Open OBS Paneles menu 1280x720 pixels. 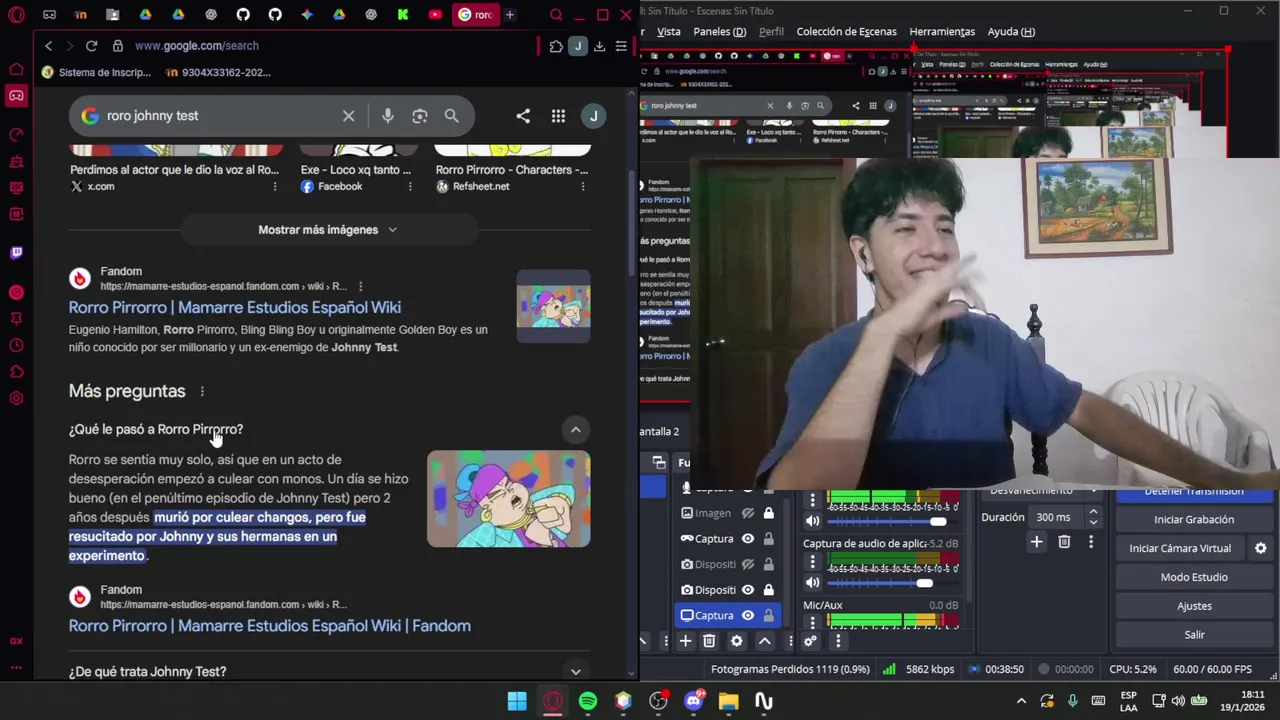coord(719,32)
